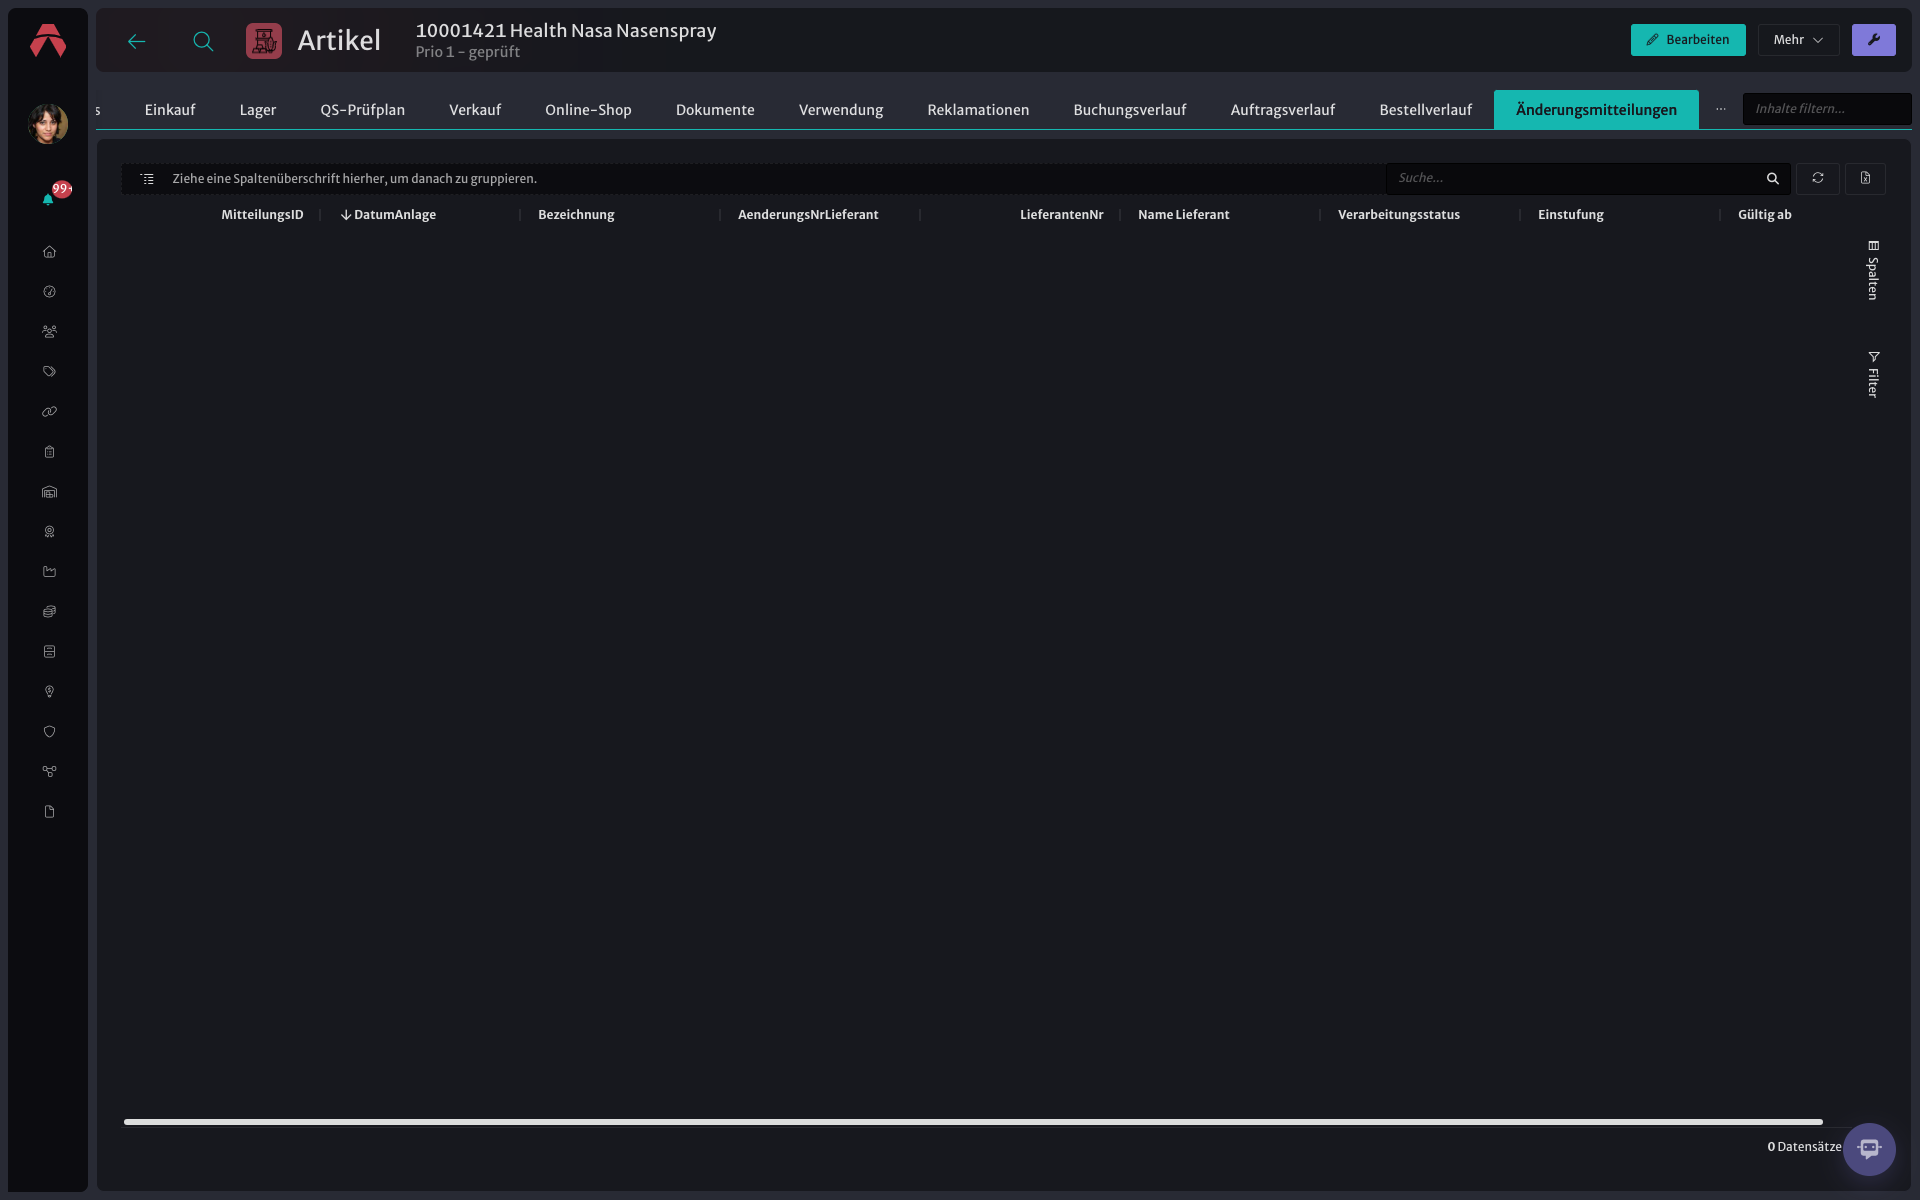The image size is (1920, 1200).
Task: Switch to the Lager tab
Action: (x=258, y=110)
